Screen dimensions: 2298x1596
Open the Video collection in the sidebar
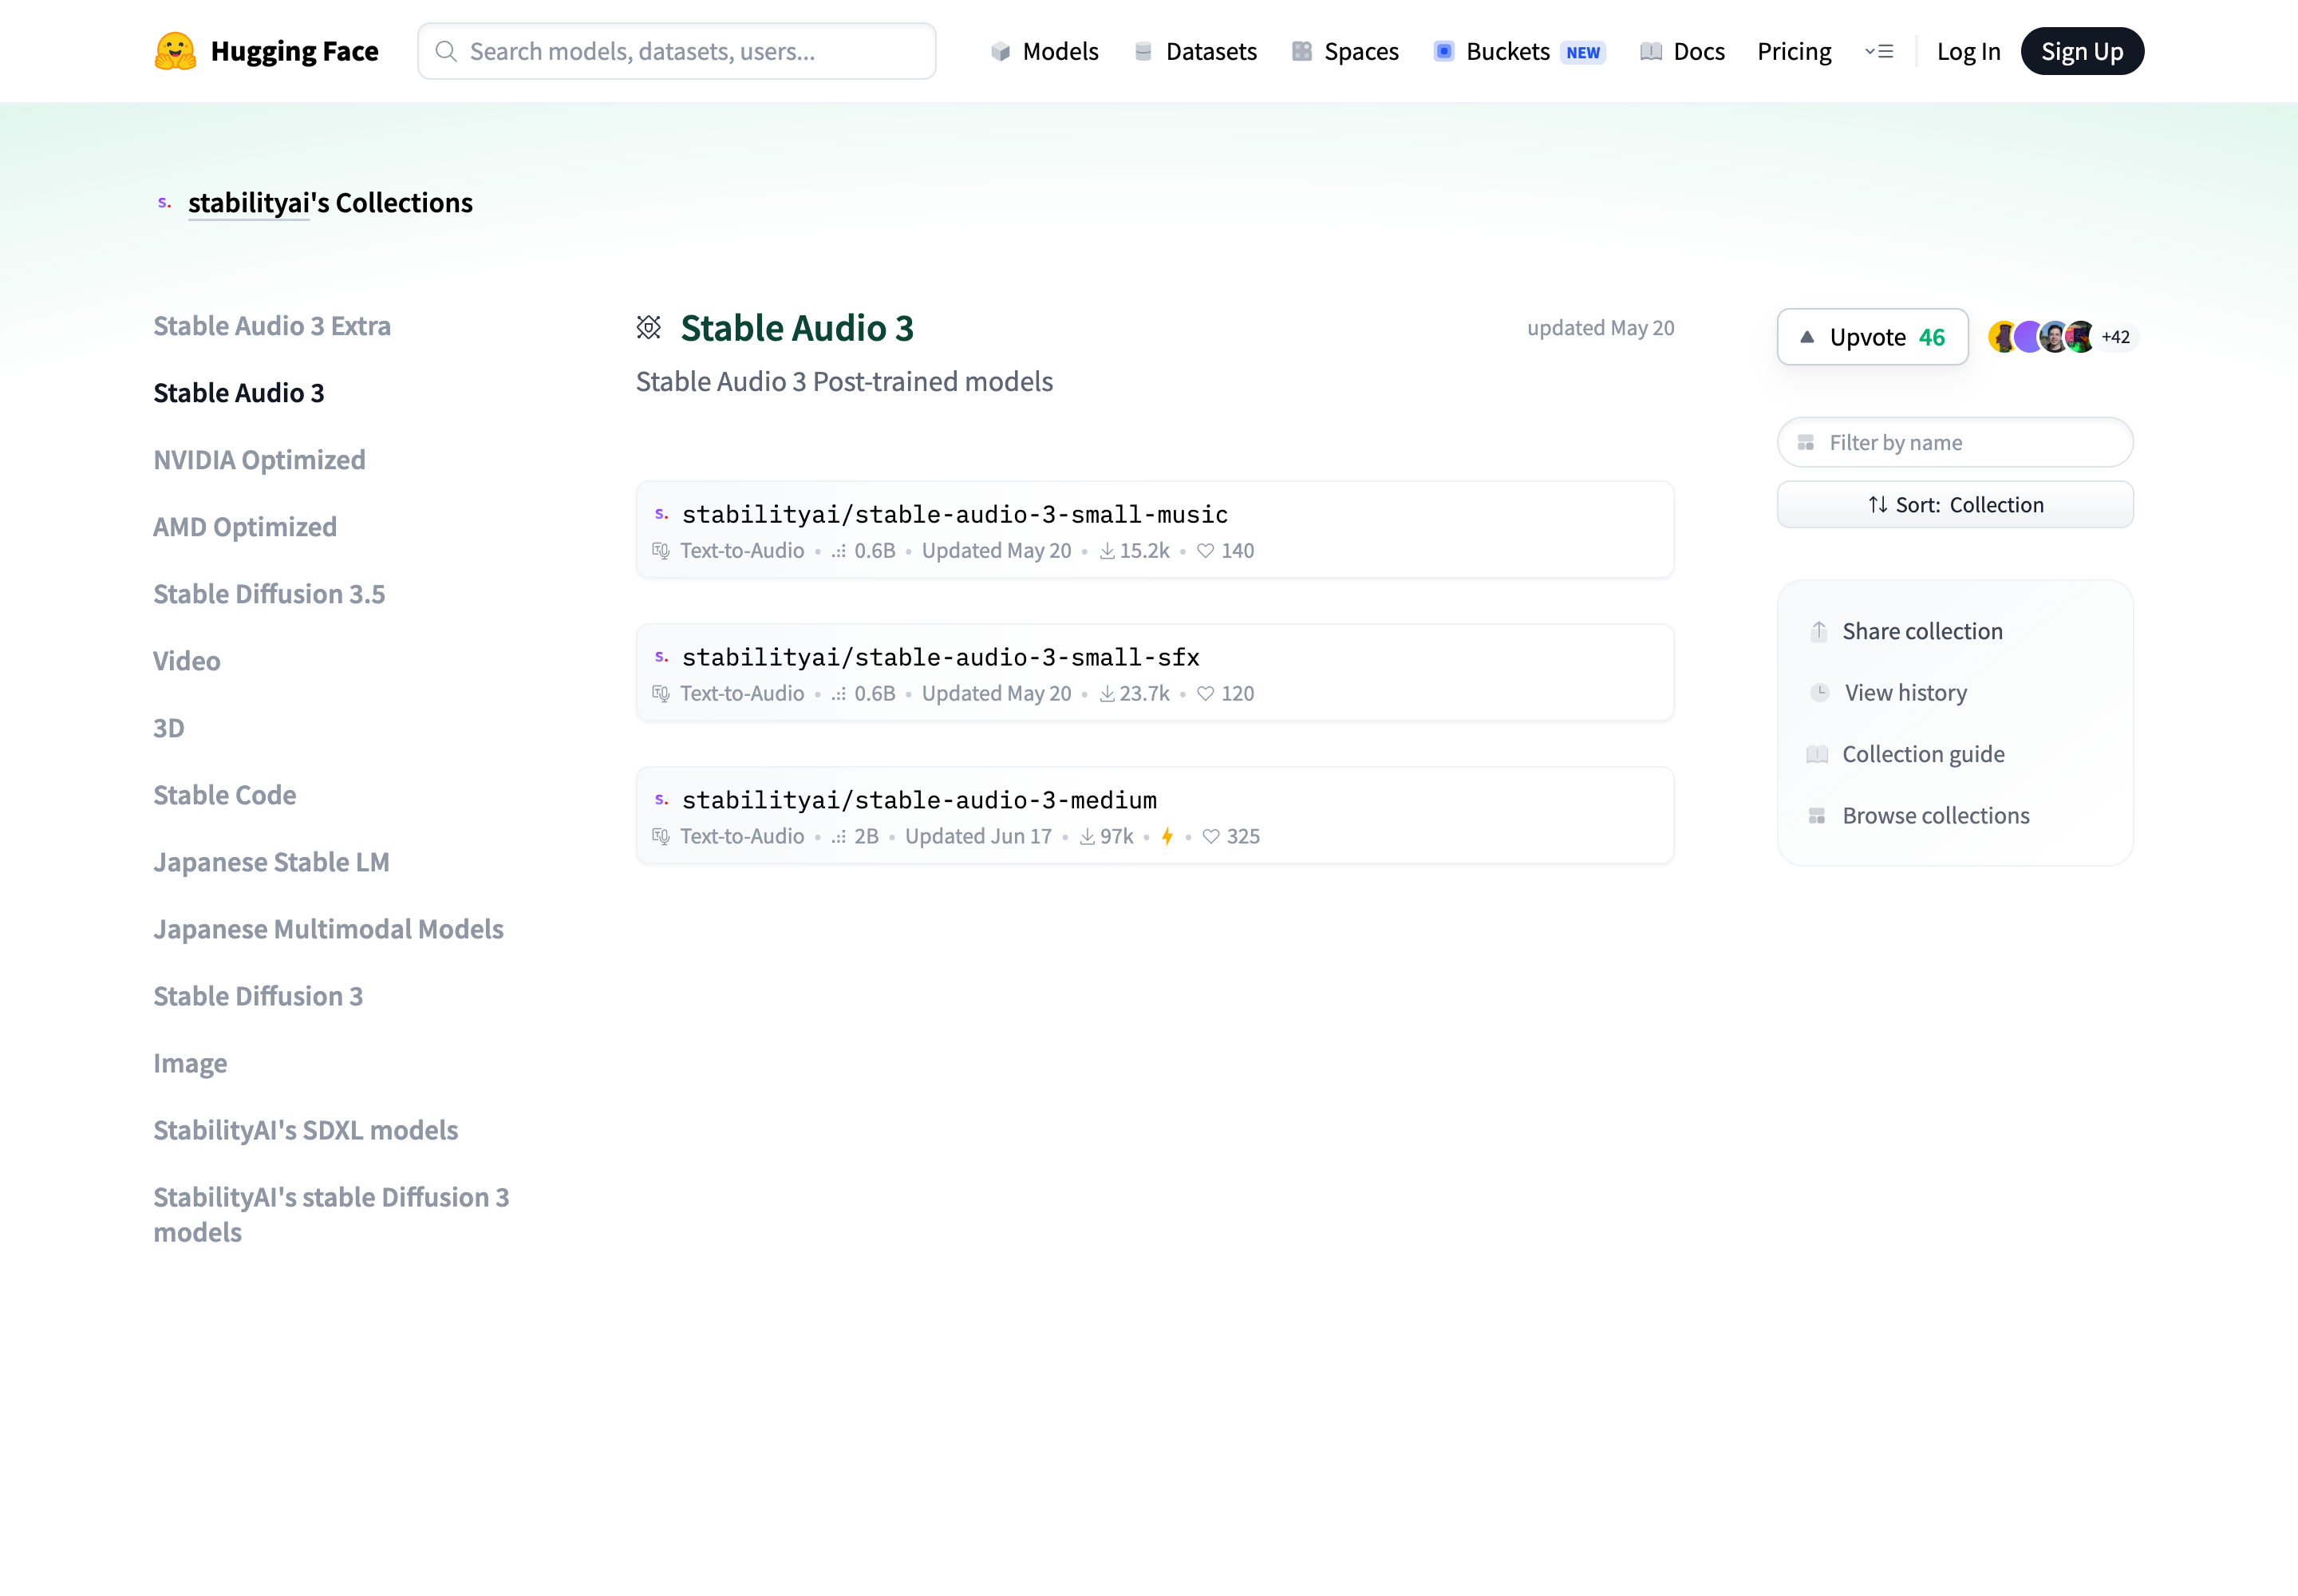(186, 661)
